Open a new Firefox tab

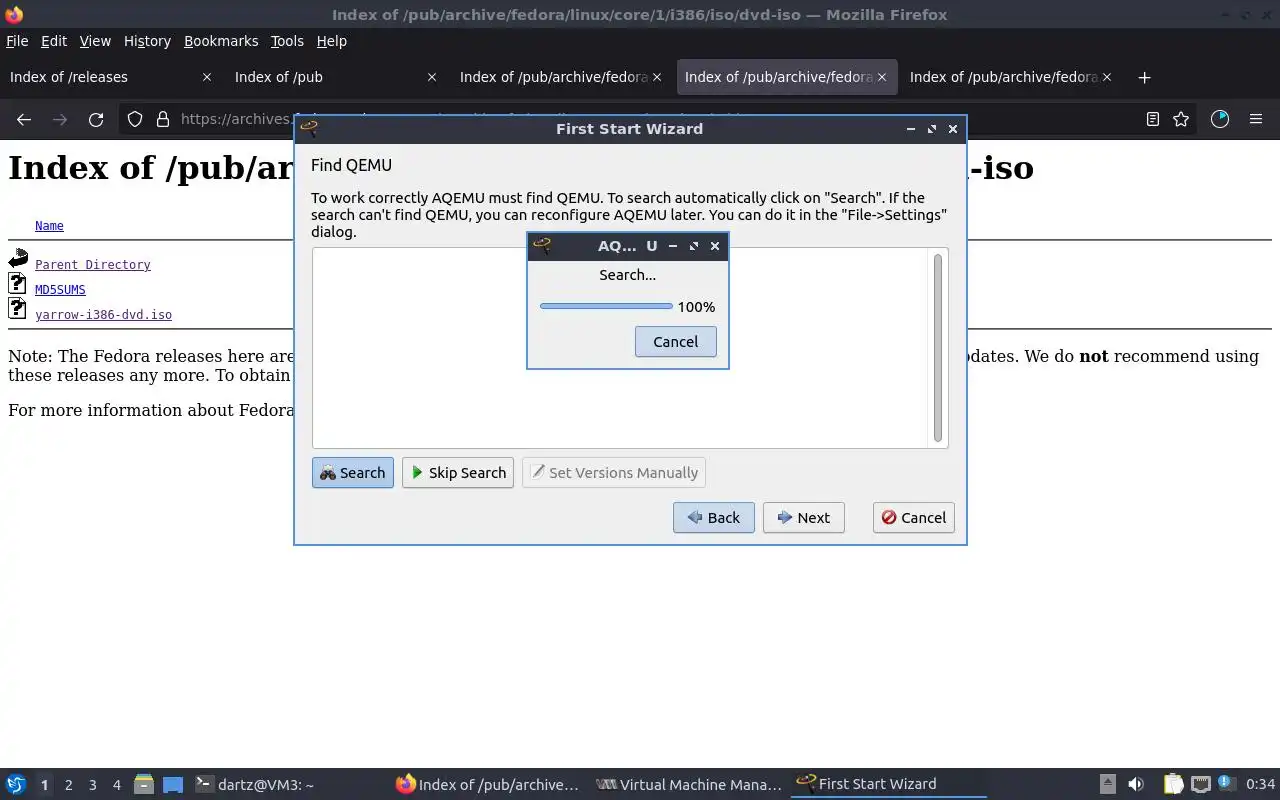1145,77
